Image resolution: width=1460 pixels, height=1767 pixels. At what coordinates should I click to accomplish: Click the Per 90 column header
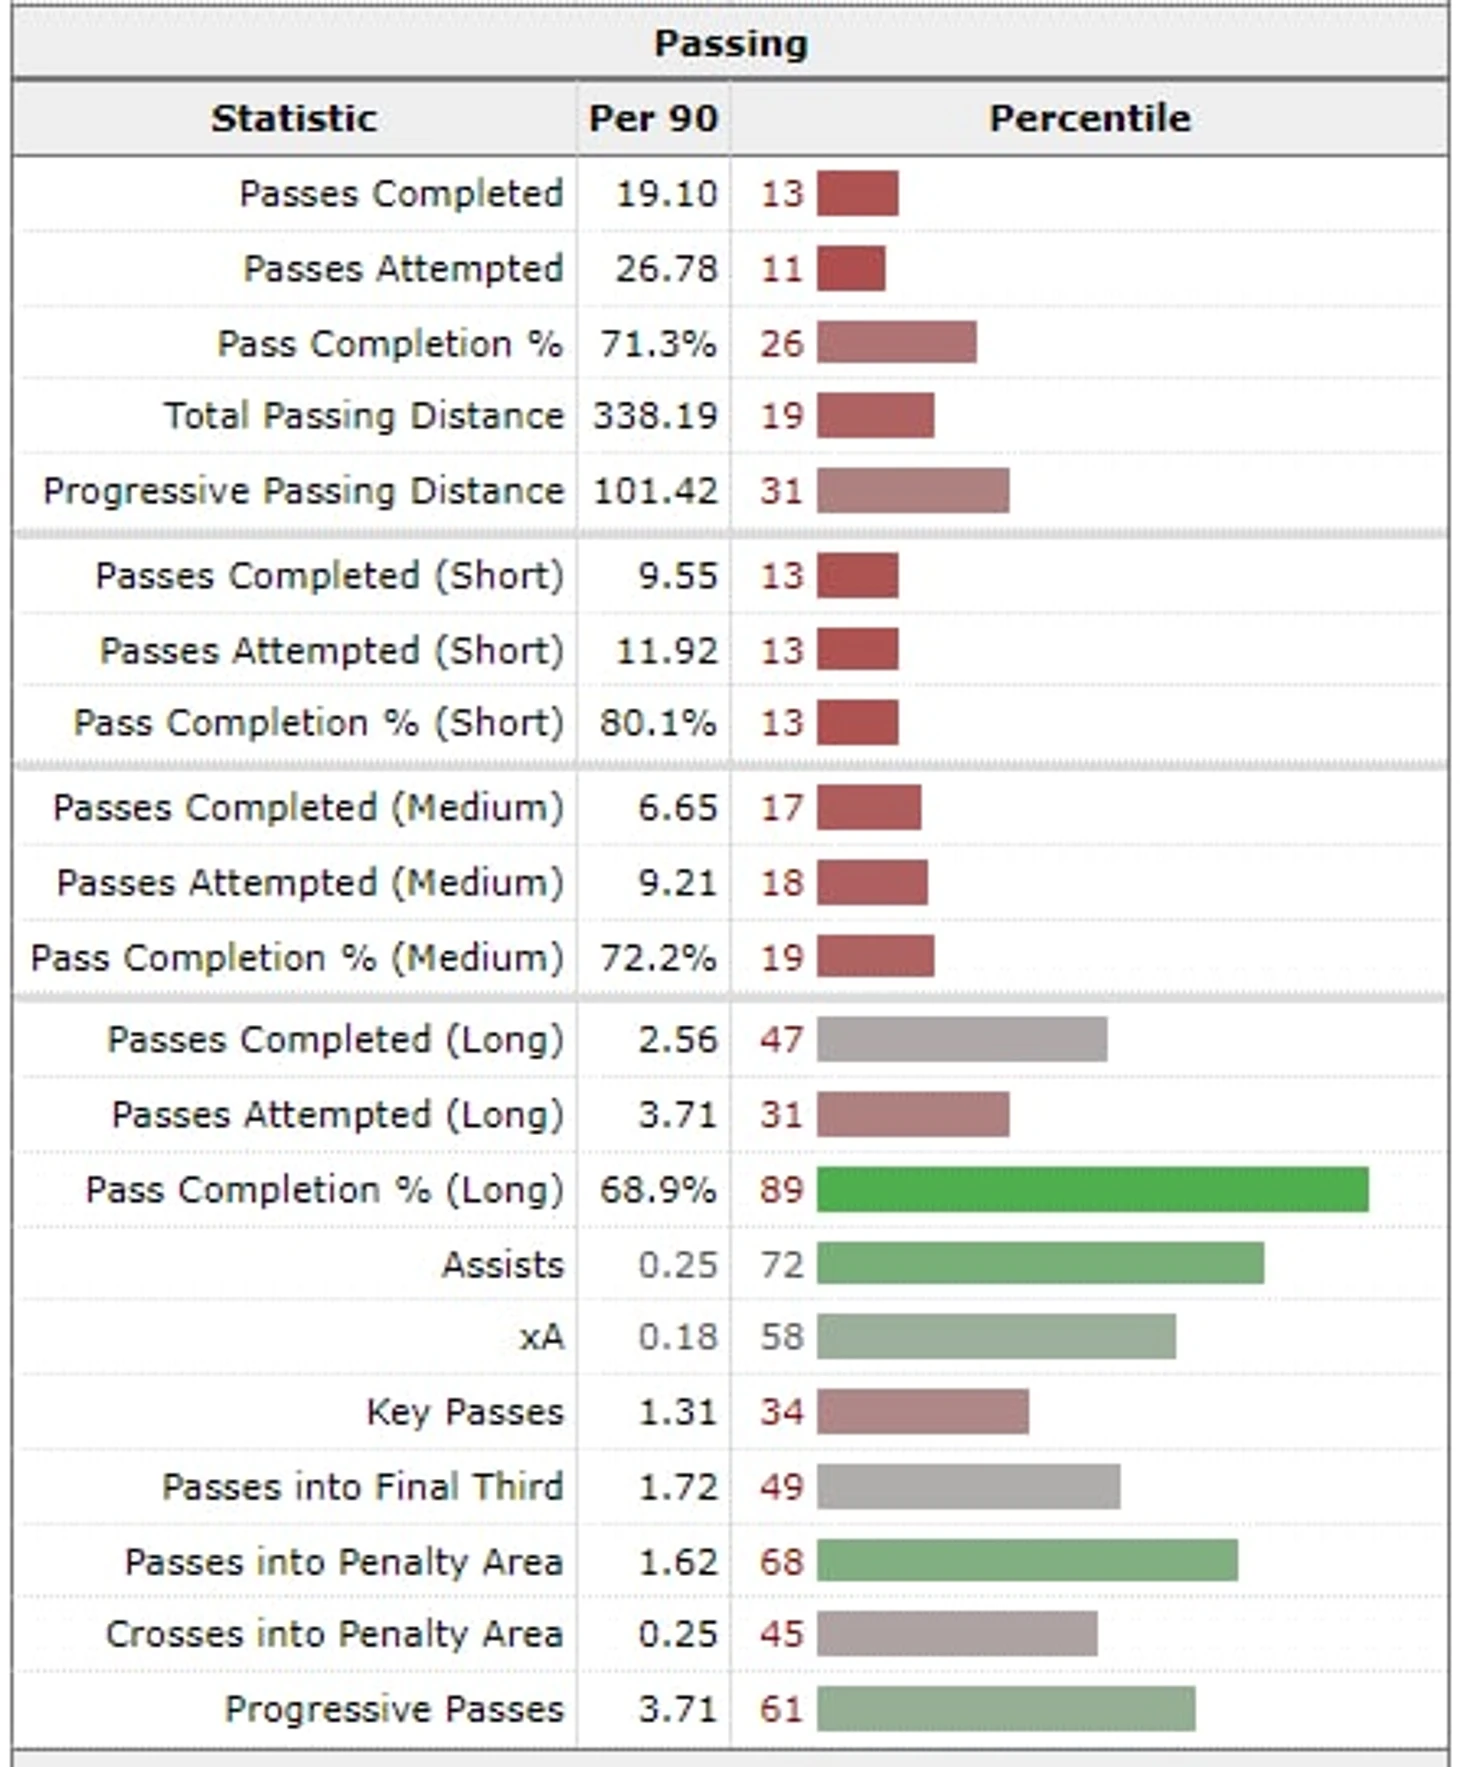tap(653, 118)
